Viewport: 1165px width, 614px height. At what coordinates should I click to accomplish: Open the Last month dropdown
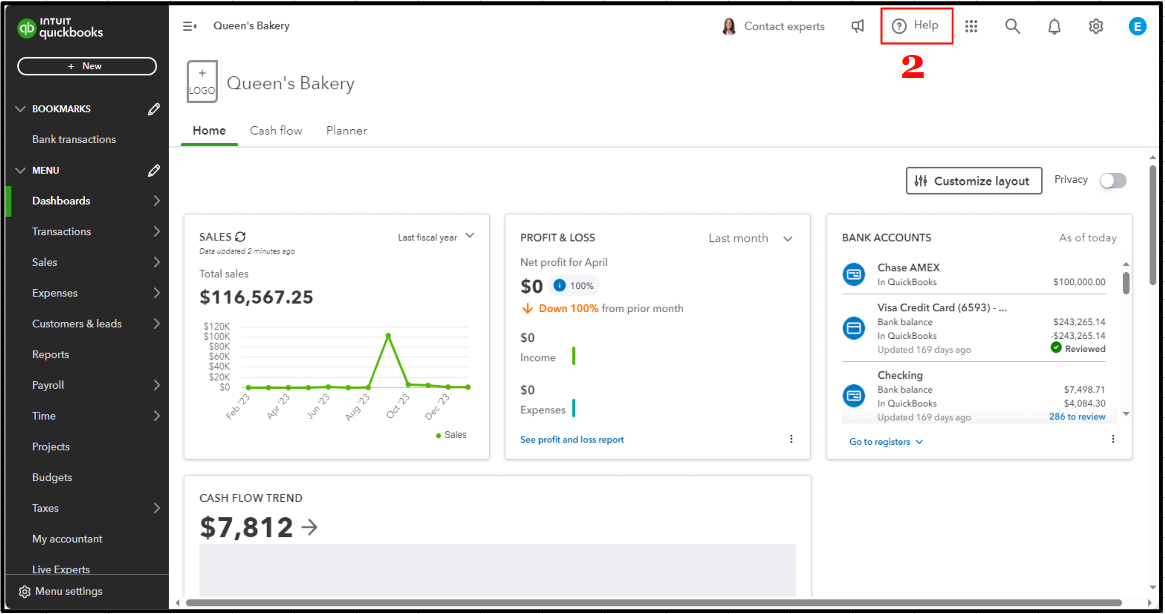[750, 239]
